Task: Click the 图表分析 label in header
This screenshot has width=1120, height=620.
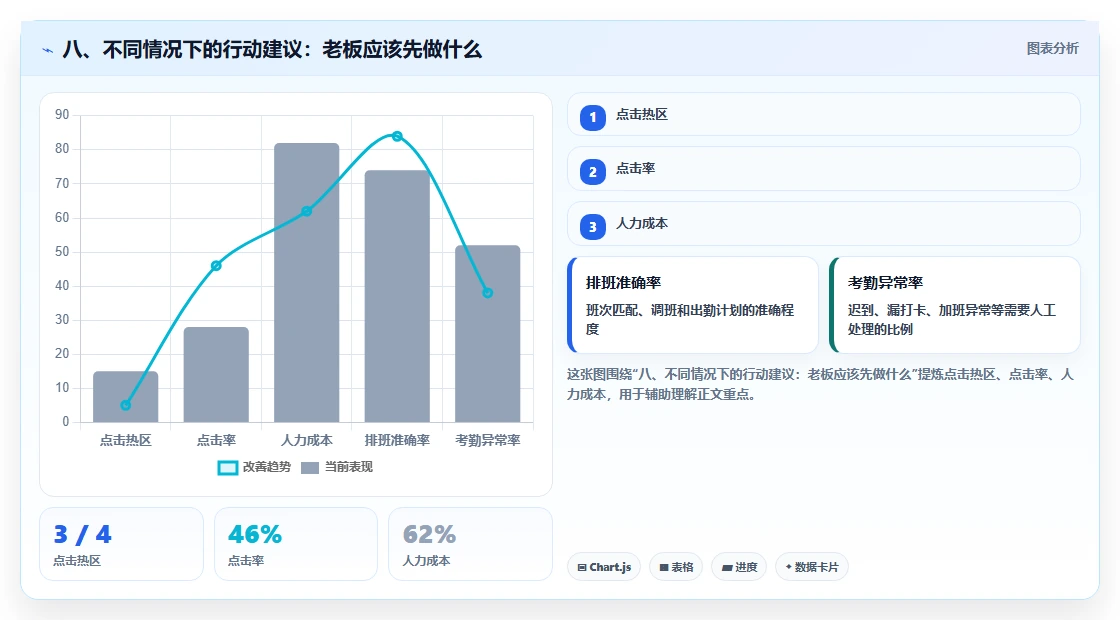Action: click(1052, 49)
